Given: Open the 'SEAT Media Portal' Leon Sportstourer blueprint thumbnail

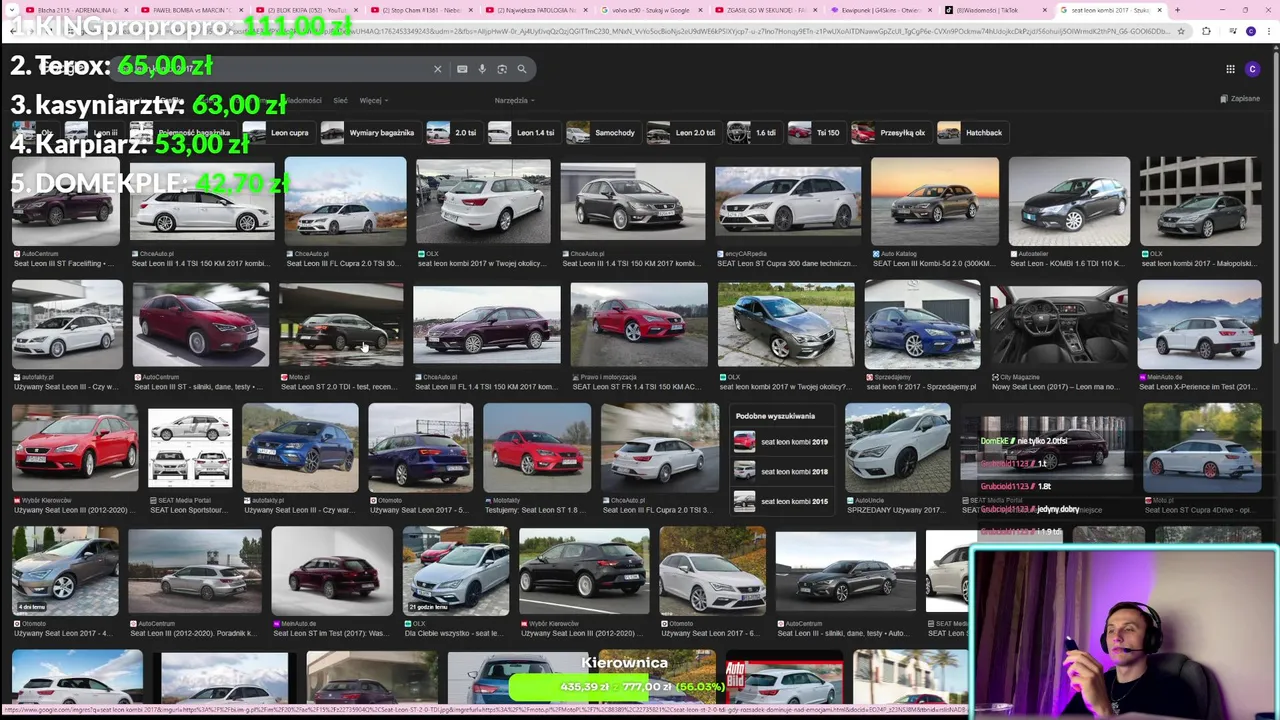Looking at the screenshot, I should [190, 448].
